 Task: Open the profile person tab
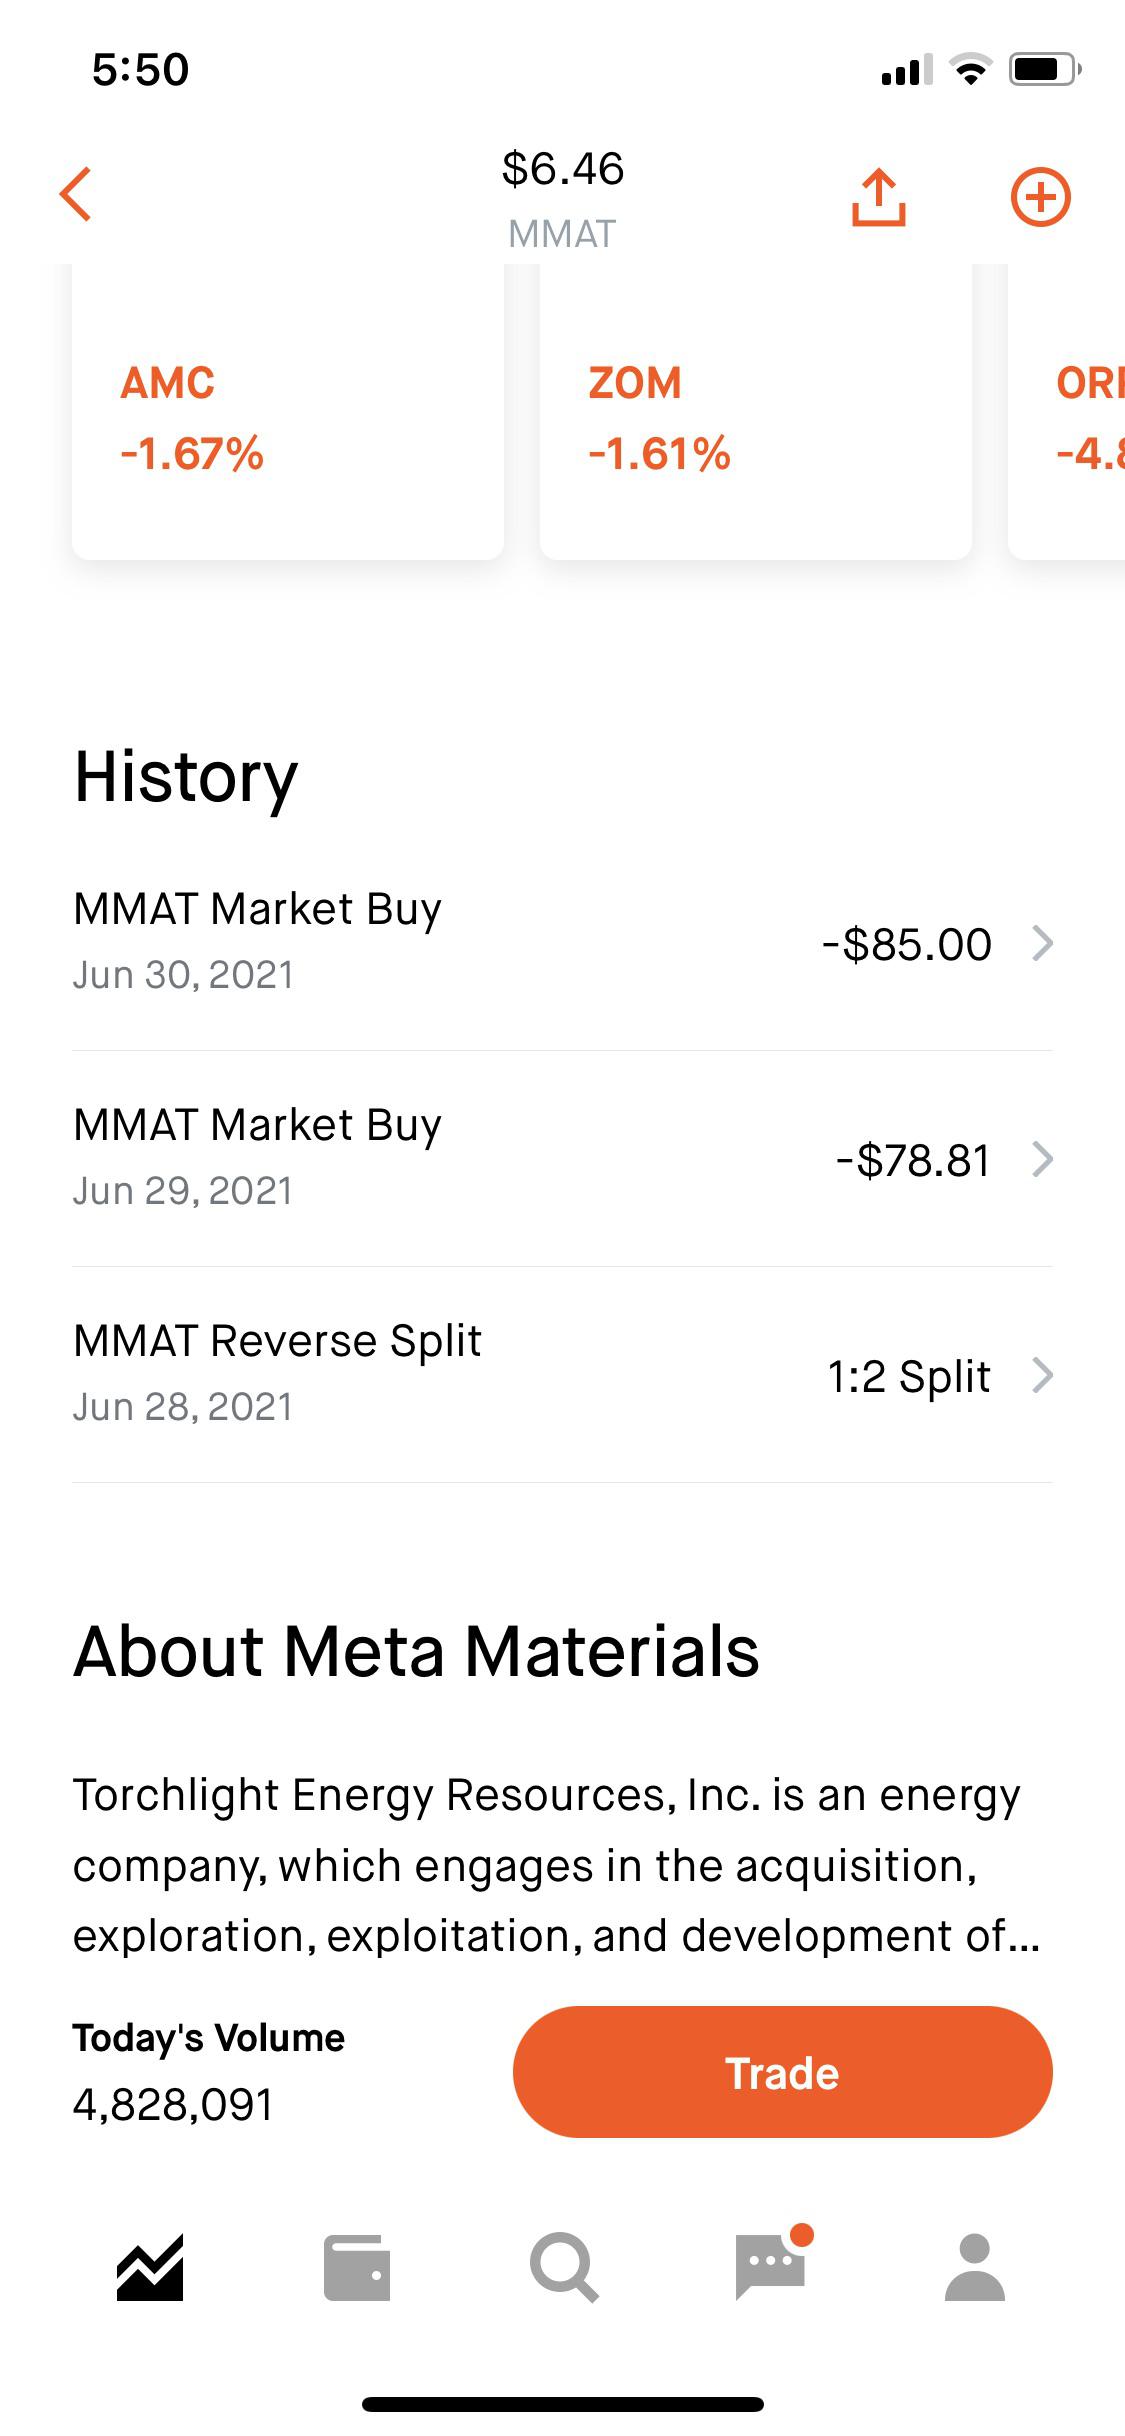975,2267
